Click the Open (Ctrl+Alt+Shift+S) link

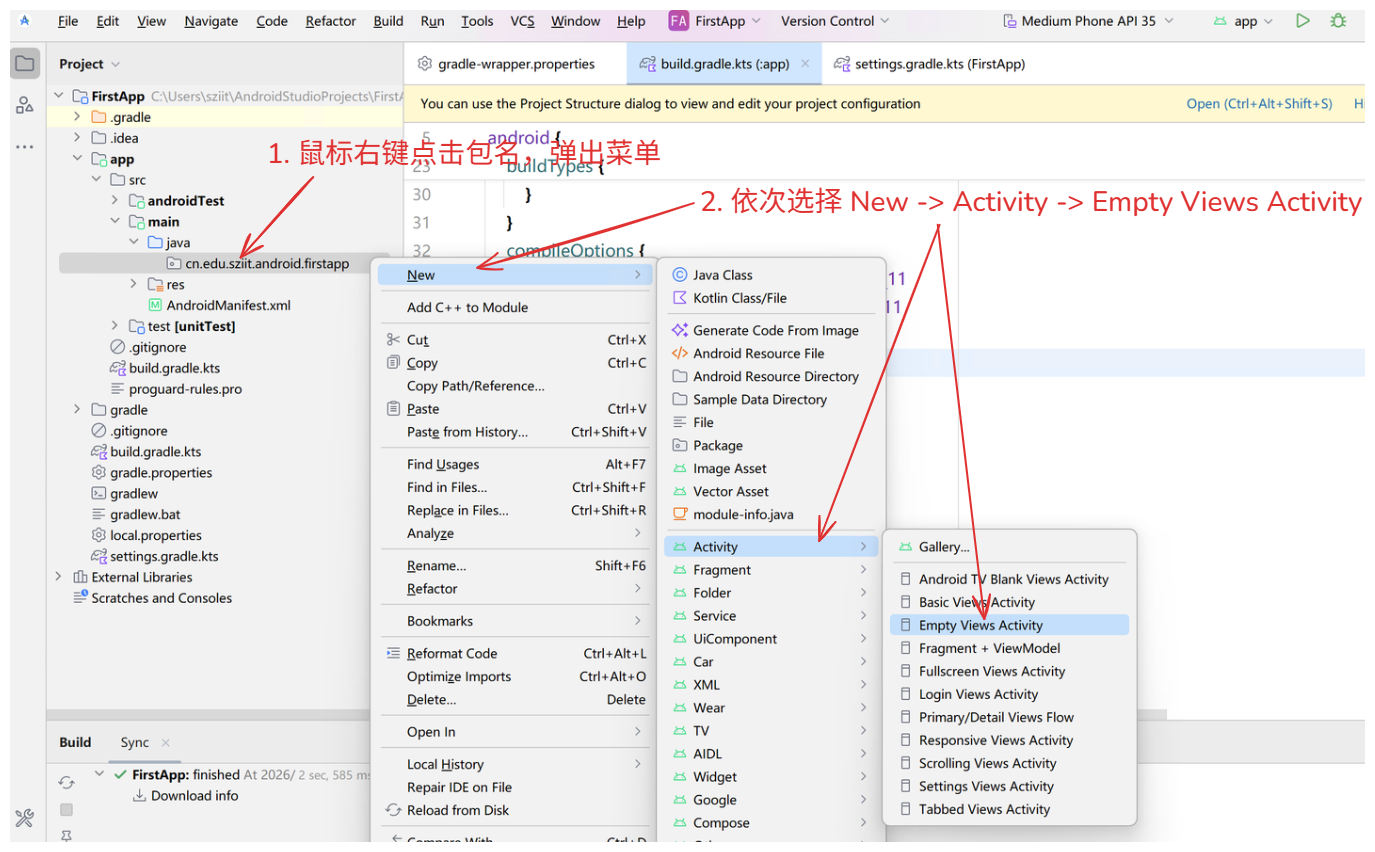coord(1259,104)
